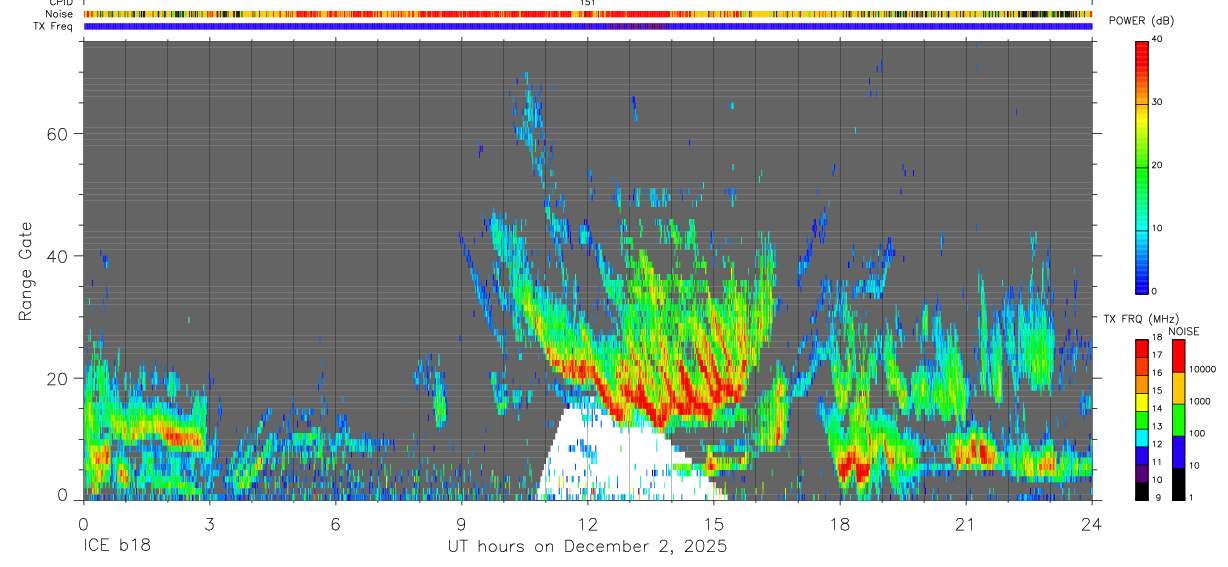Click the green swatch in NOISE legend

[x=1178, y=420]
